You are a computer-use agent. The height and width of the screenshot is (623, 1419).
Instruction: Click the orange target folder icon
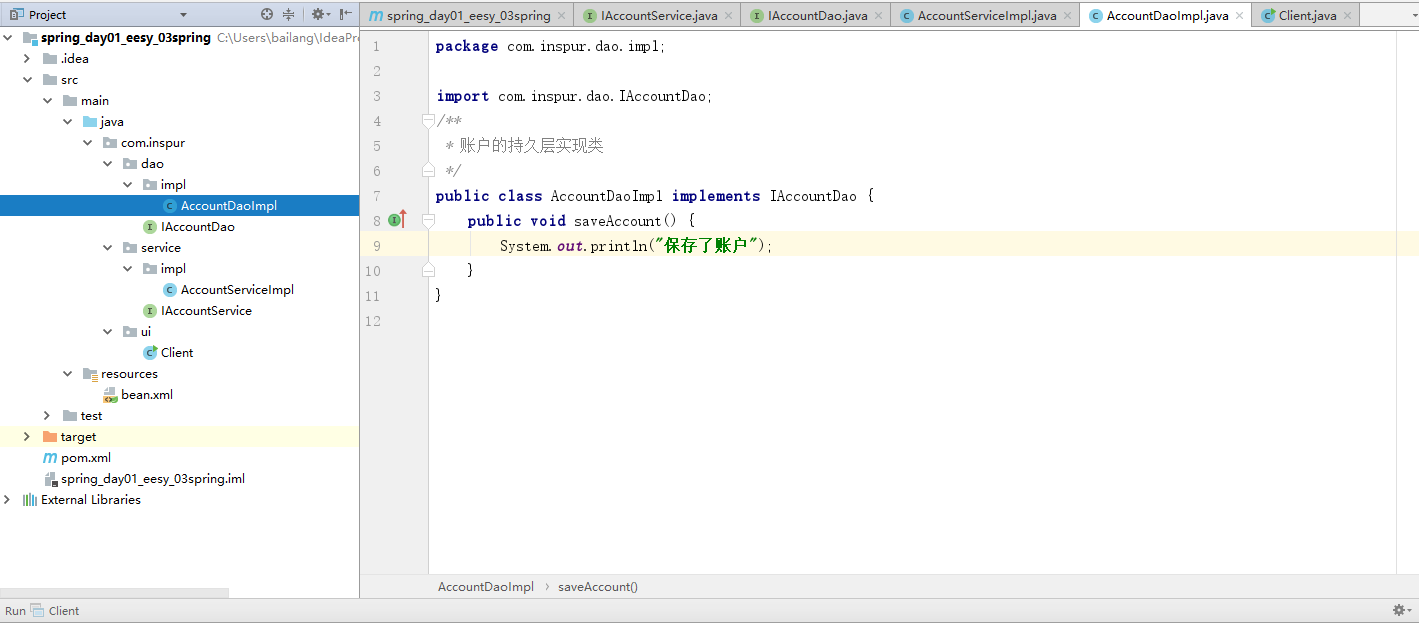pos(50,437)
